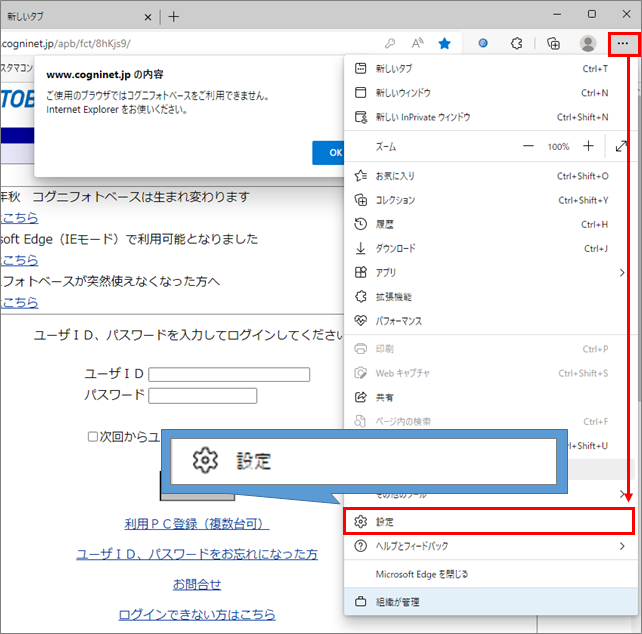The width and height of the screenshot is (642, 634).
Task: Click the password key icon in address bar
Action: coord(390,43)
